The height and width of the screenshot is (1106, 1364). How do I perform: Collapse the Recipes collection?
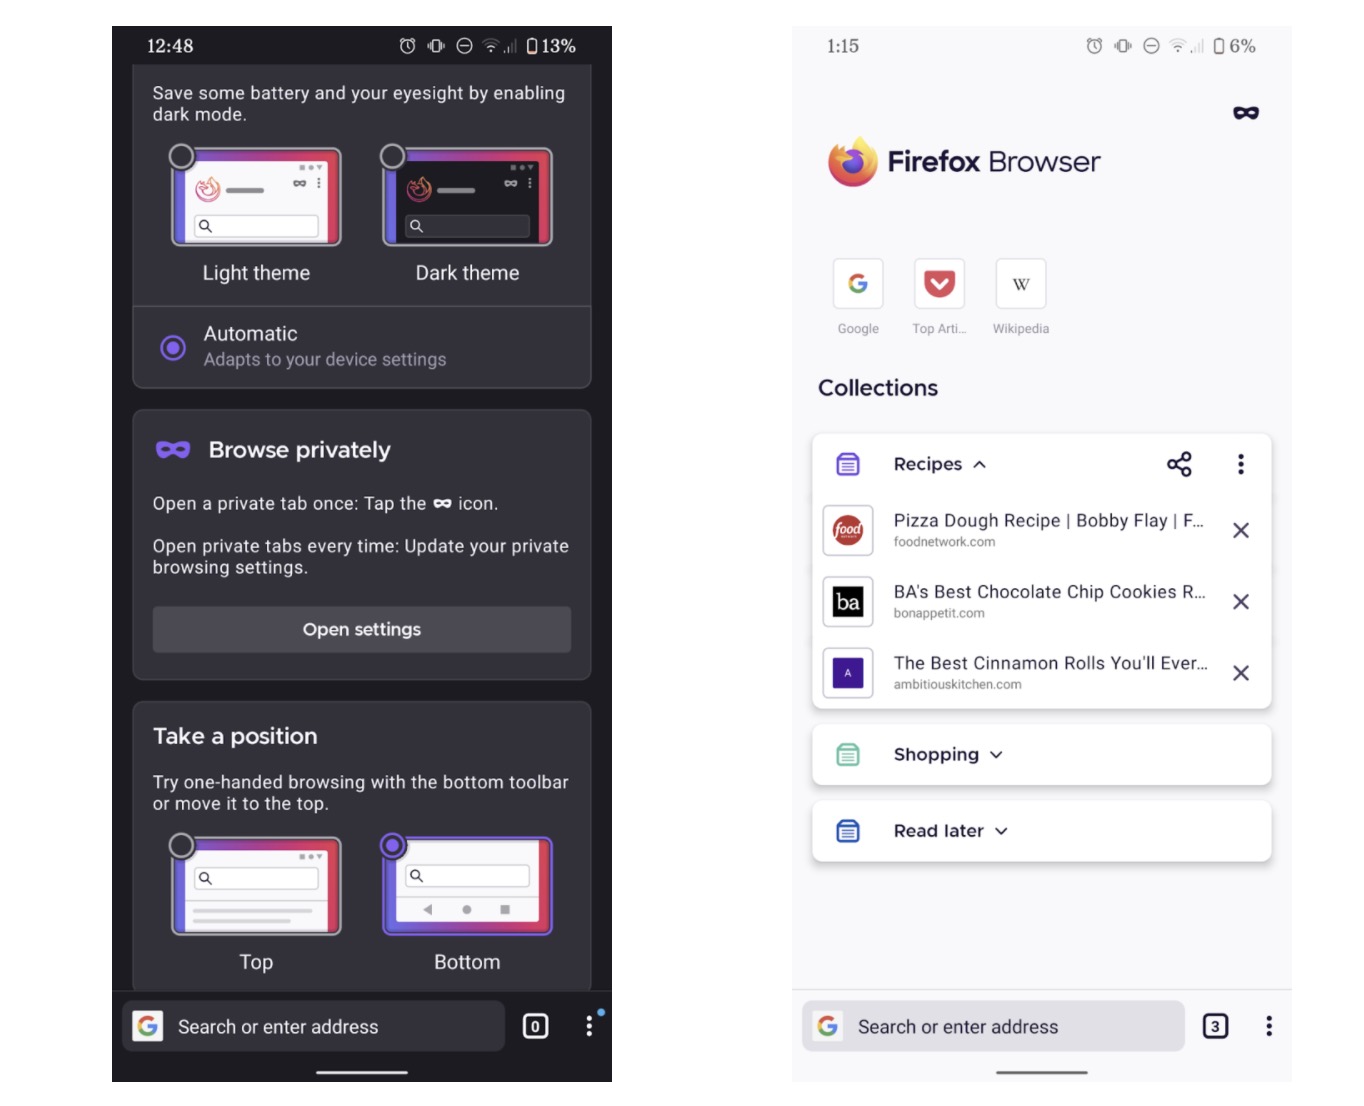click(x=940, y=464)
